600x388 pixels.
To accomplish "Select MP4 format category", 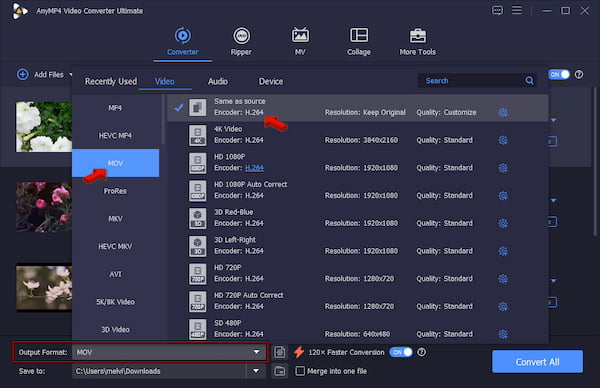I will pos(115,108).
